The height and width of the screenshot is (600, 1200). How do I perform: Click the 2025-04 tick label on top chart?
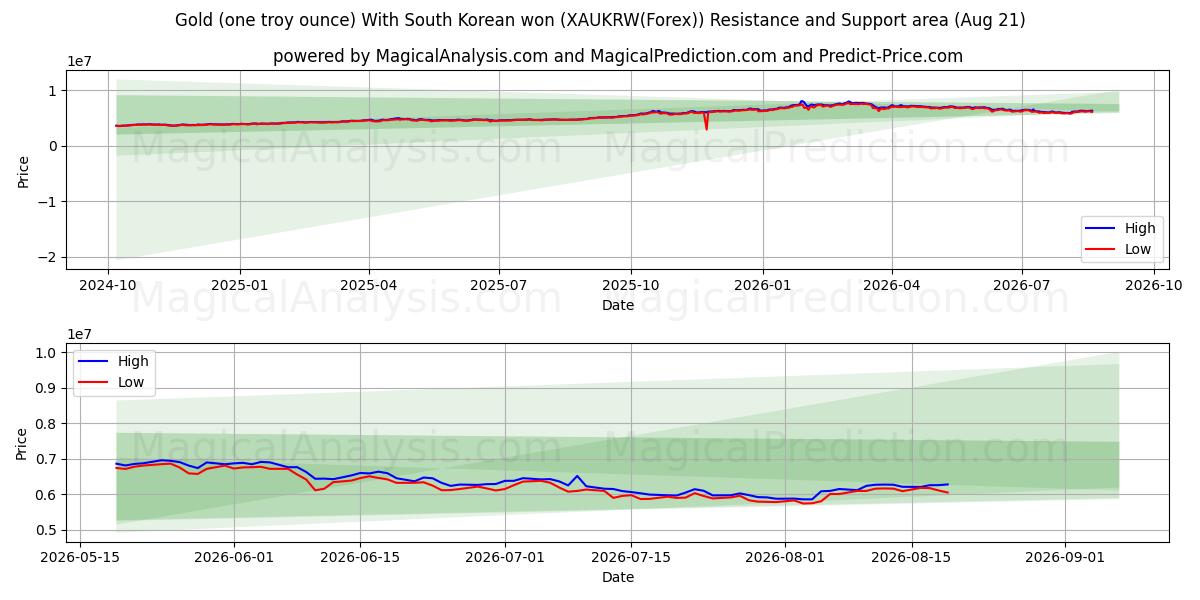point(369,284)
